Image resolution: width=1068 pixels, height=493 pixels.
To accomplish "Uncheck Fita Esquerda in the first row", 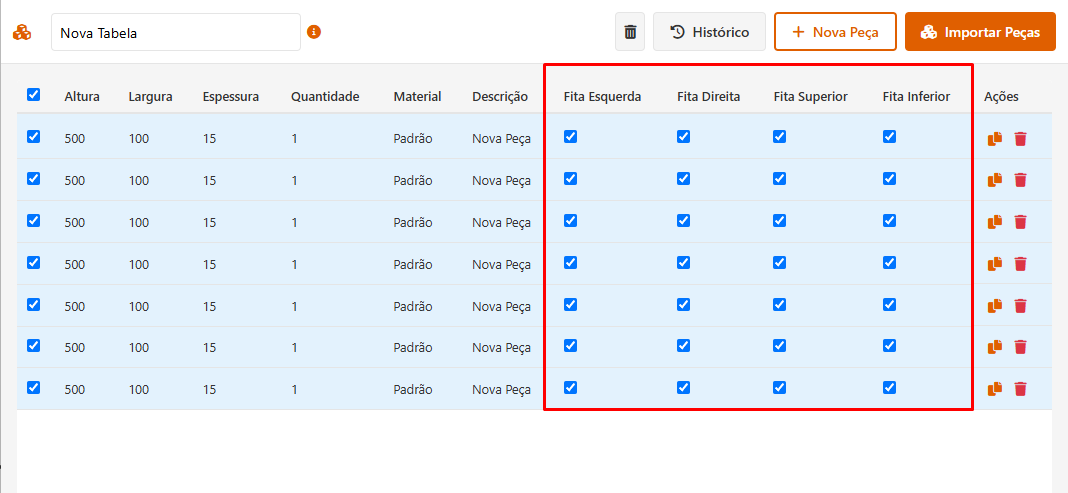I will [x=571, y=137].
